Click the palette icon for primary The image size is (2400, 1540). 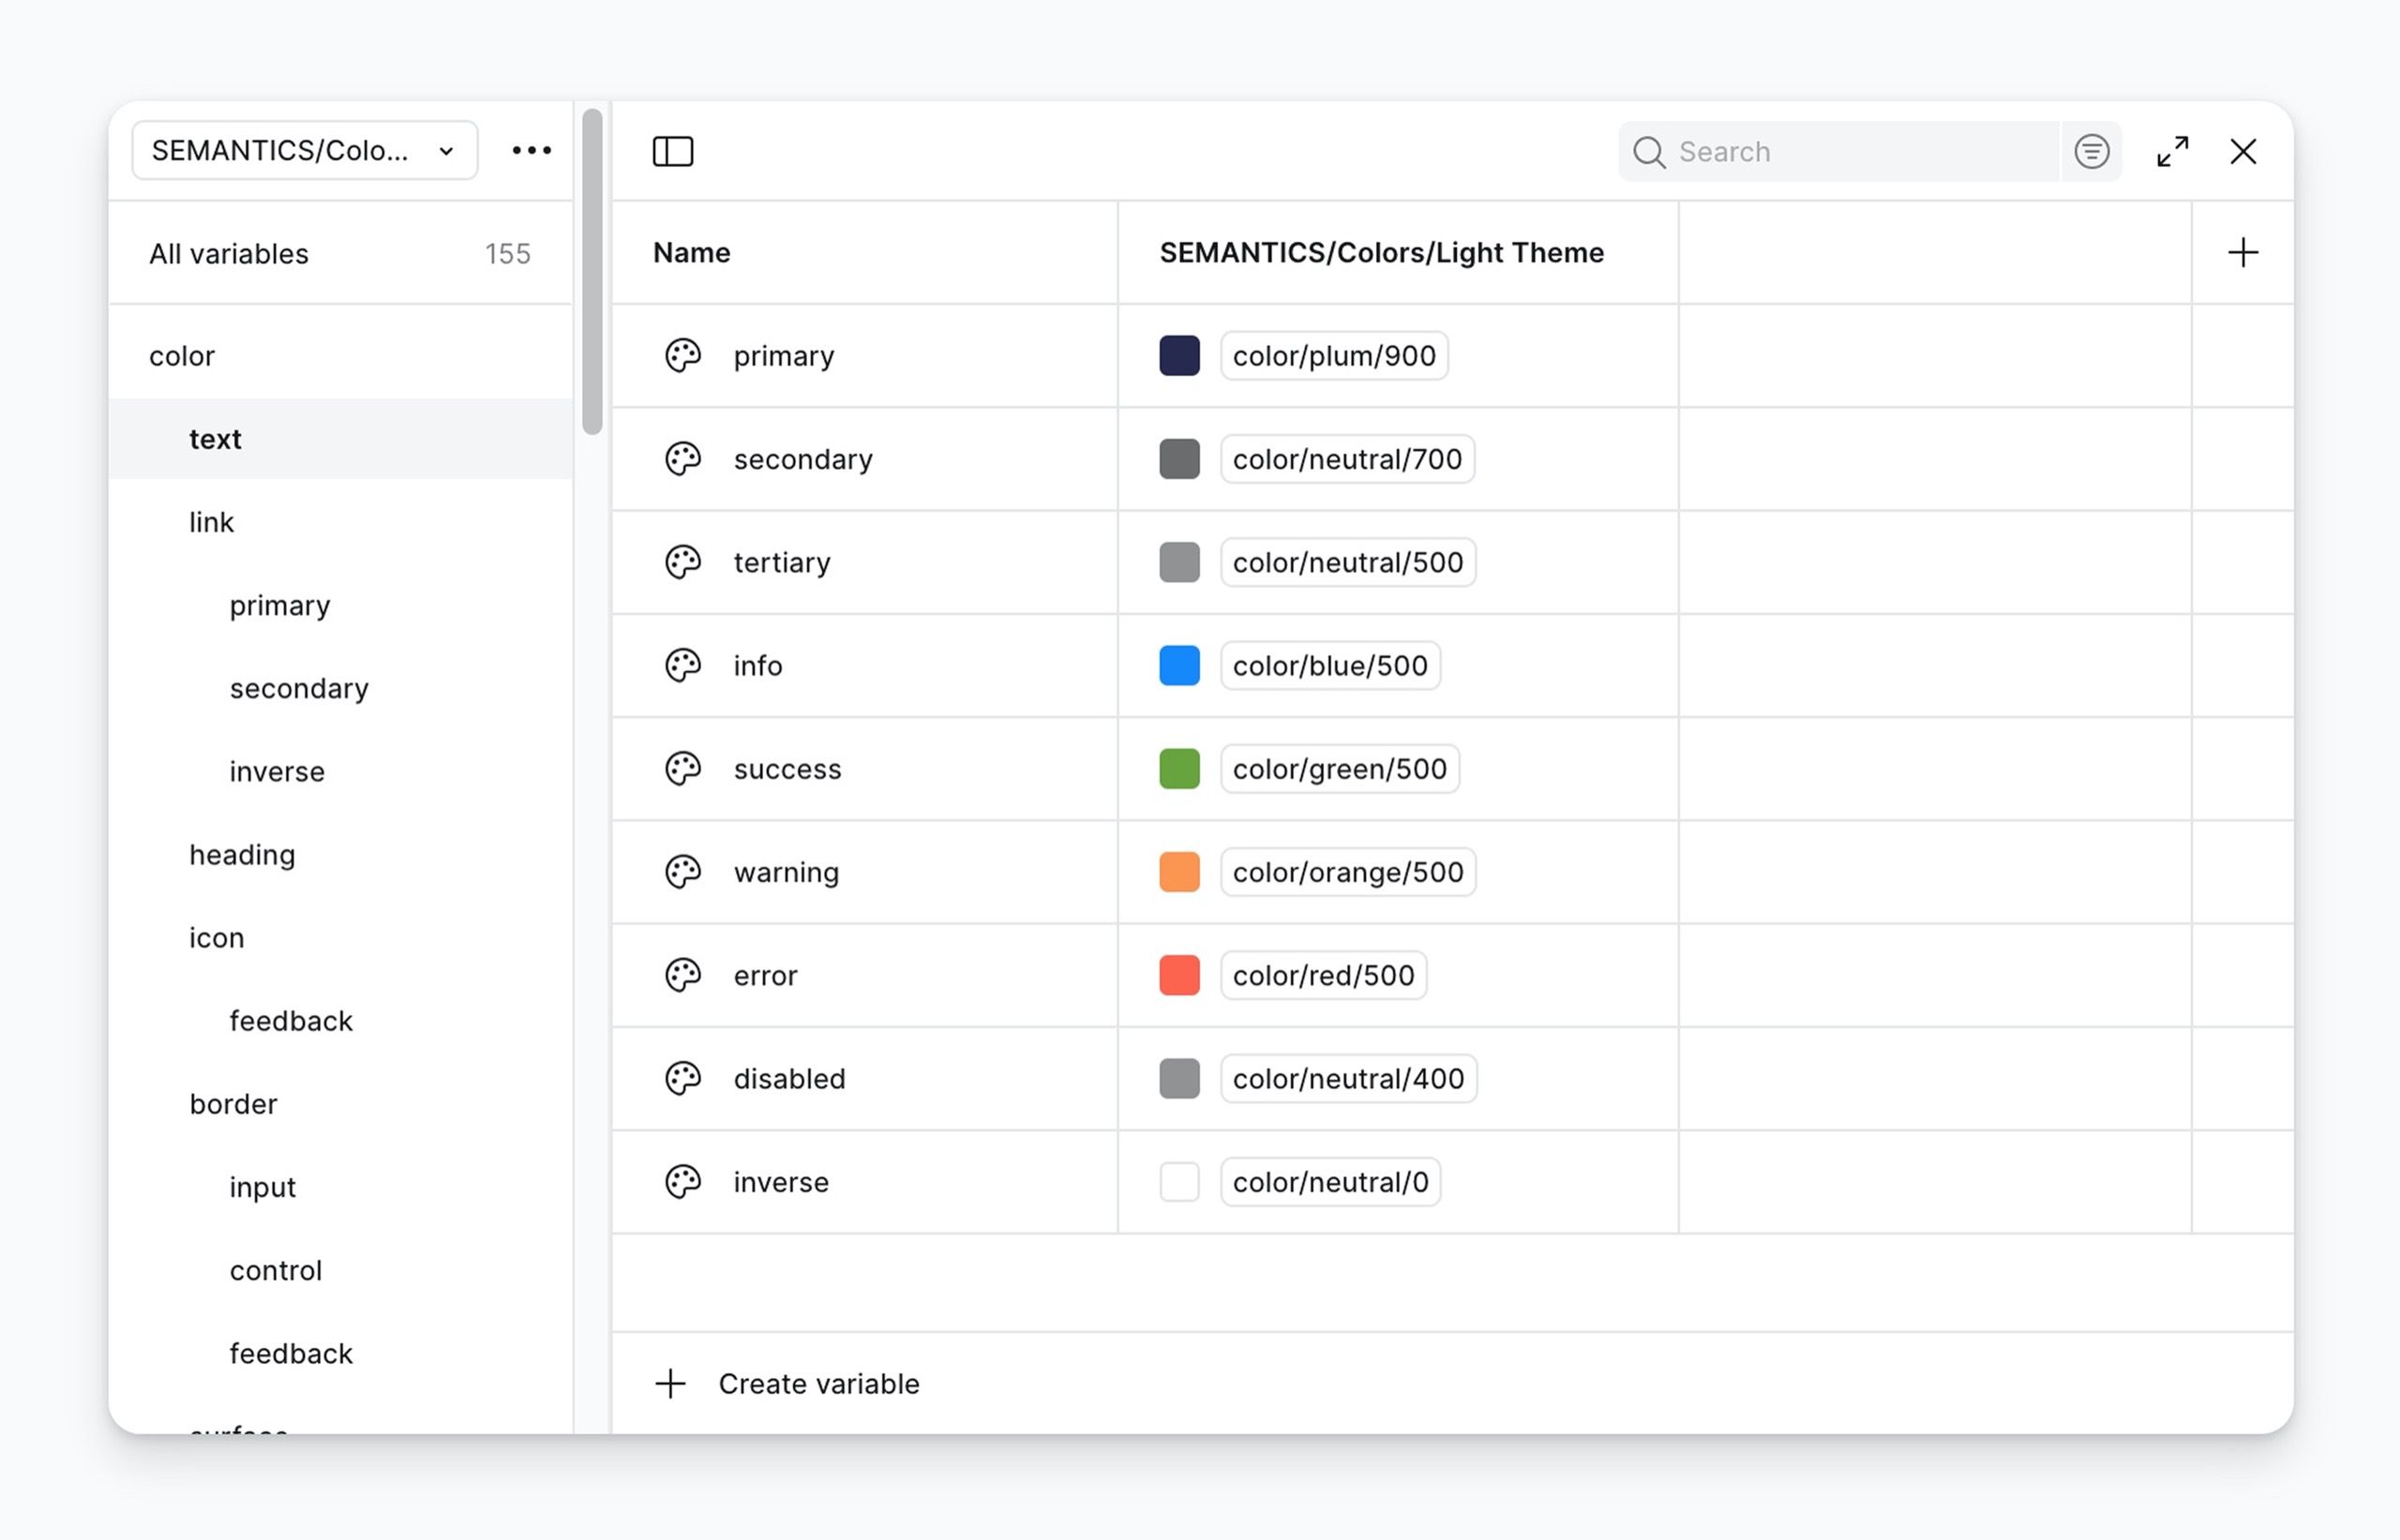(x=683, y=355)
